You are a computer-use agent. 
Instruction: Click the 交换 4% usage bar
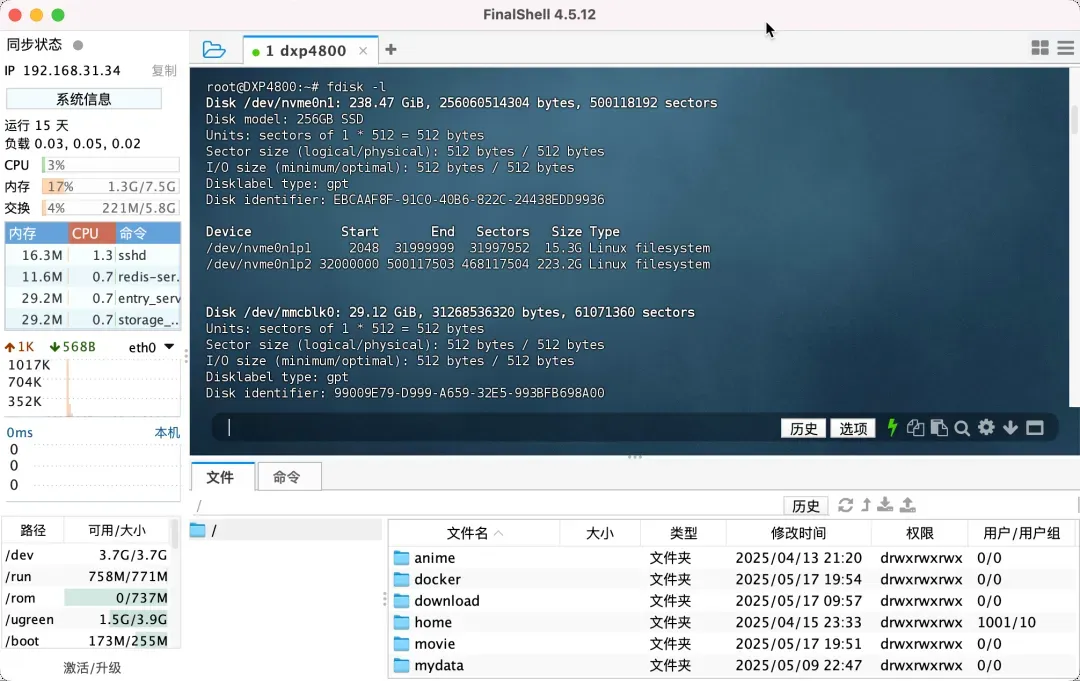click(110, 208)
